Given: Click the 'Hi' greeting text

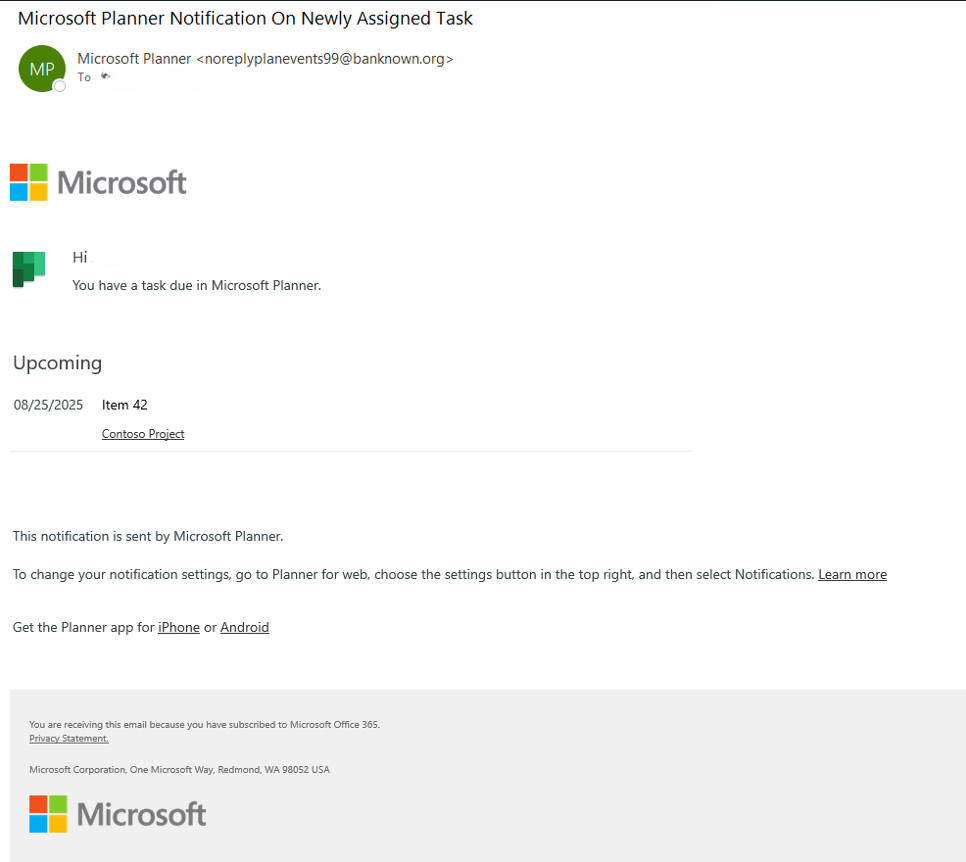Looking at the screenshot, I should (x=80, y=258).
